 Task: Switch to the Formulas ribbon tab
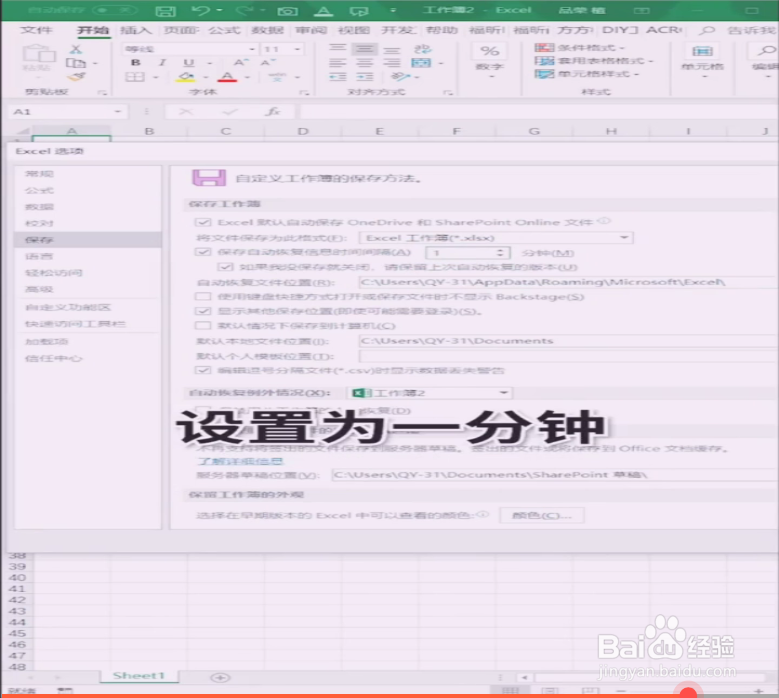coord(224,30)
